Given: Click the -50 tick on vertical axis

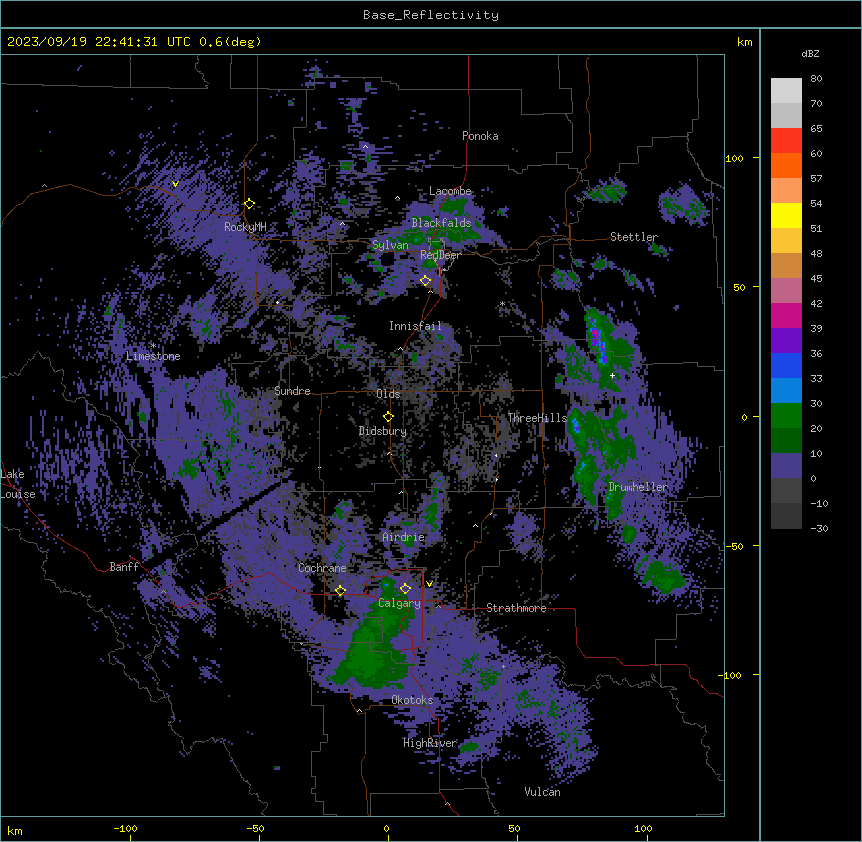Looking at the screenshot, I should click(x=734, y=546).
